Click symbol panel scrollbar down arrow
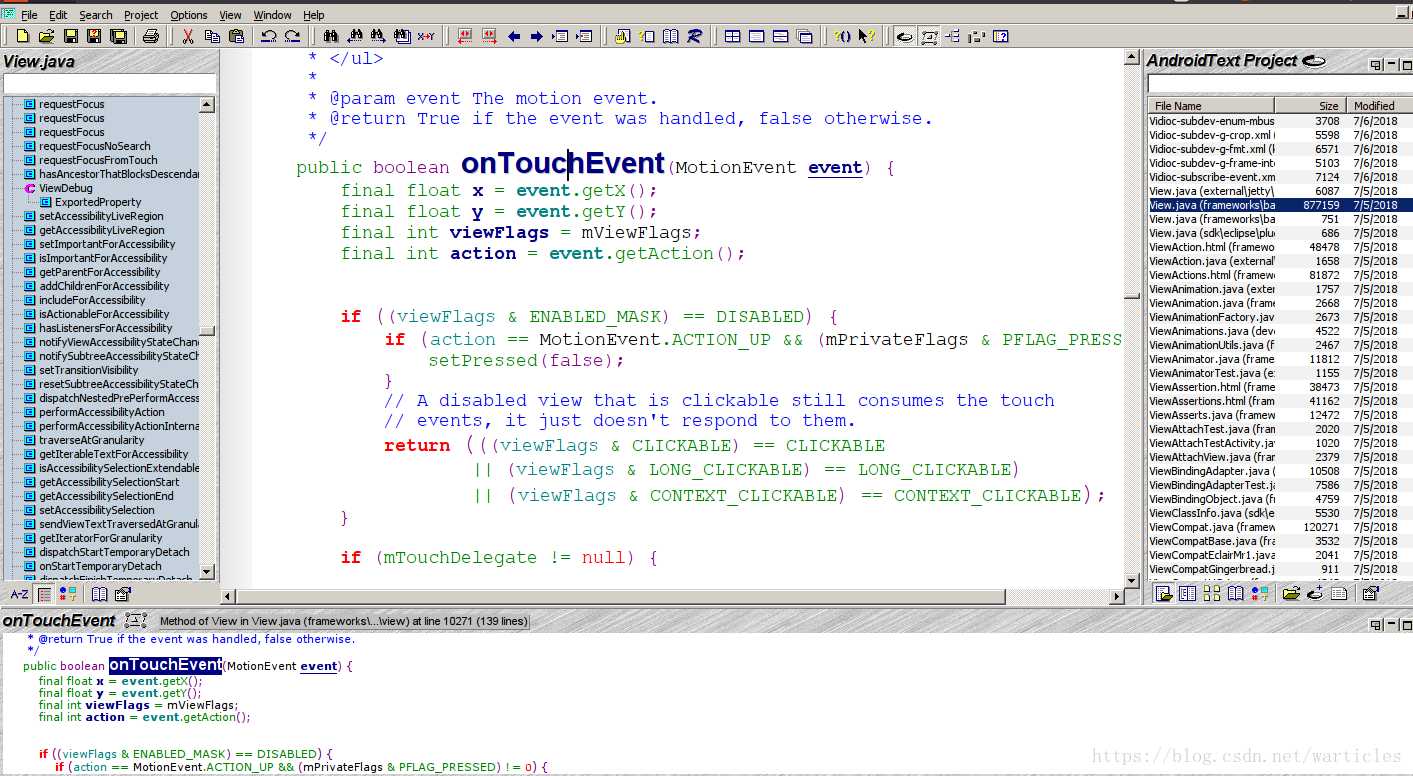 point(207,572)
